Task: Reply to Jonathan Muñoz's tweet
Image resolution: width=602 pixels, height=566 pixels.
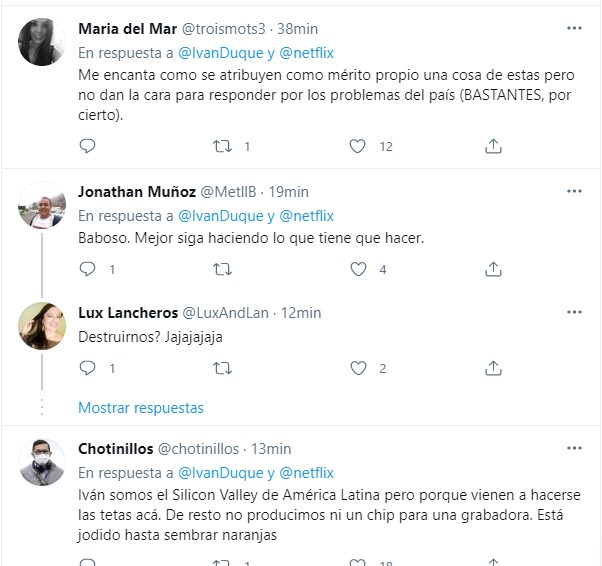Action: click(87, 269)
